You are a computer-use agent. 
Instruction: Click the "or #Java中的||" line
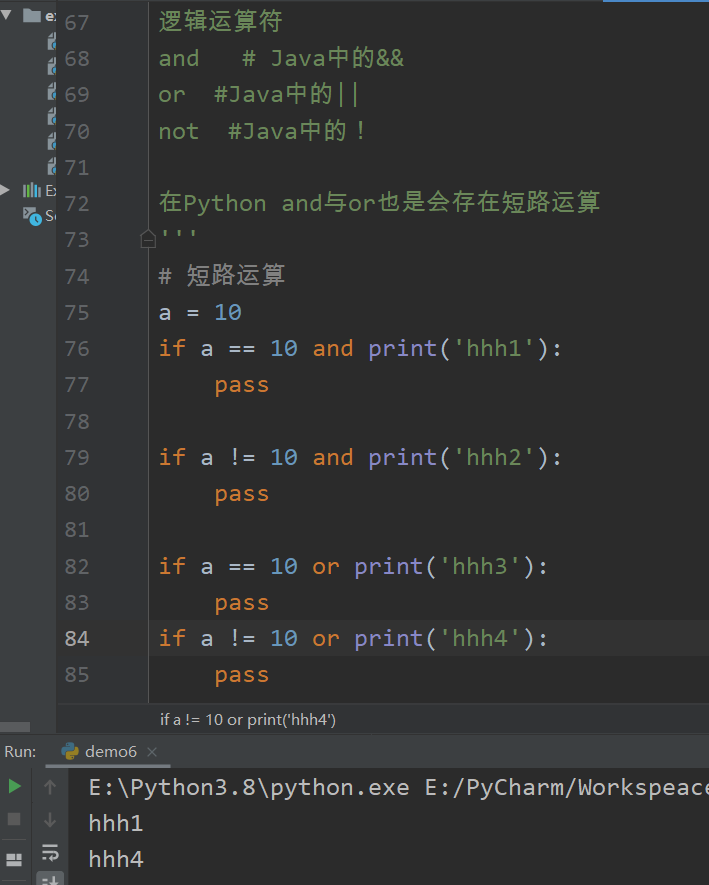[x=258, y=94]
